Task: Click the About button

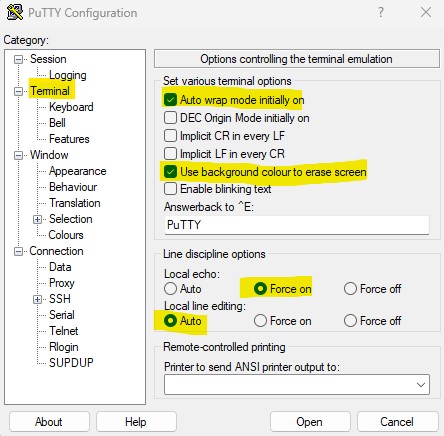Action: pyautogui.click(x=49, y=422)
